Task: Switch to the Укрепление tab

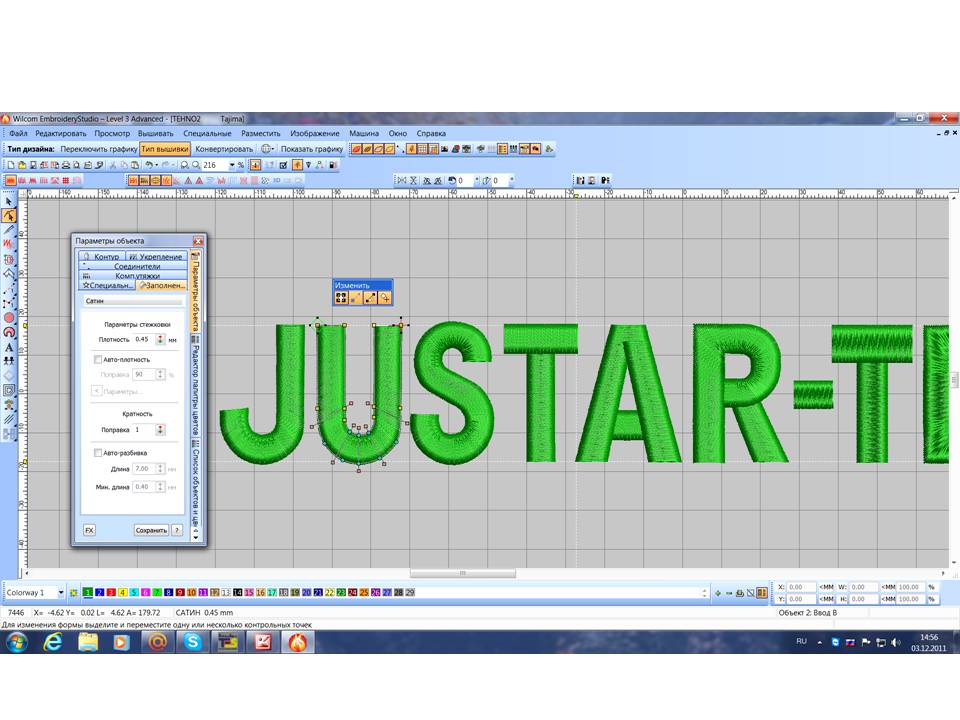Action: pos(157,257)
